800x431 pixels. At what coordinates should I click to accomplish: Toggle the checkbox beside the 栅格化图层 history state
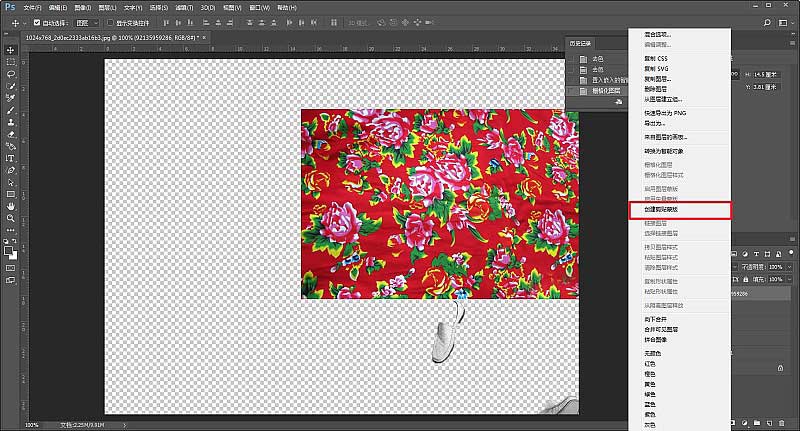pos(571,91)
